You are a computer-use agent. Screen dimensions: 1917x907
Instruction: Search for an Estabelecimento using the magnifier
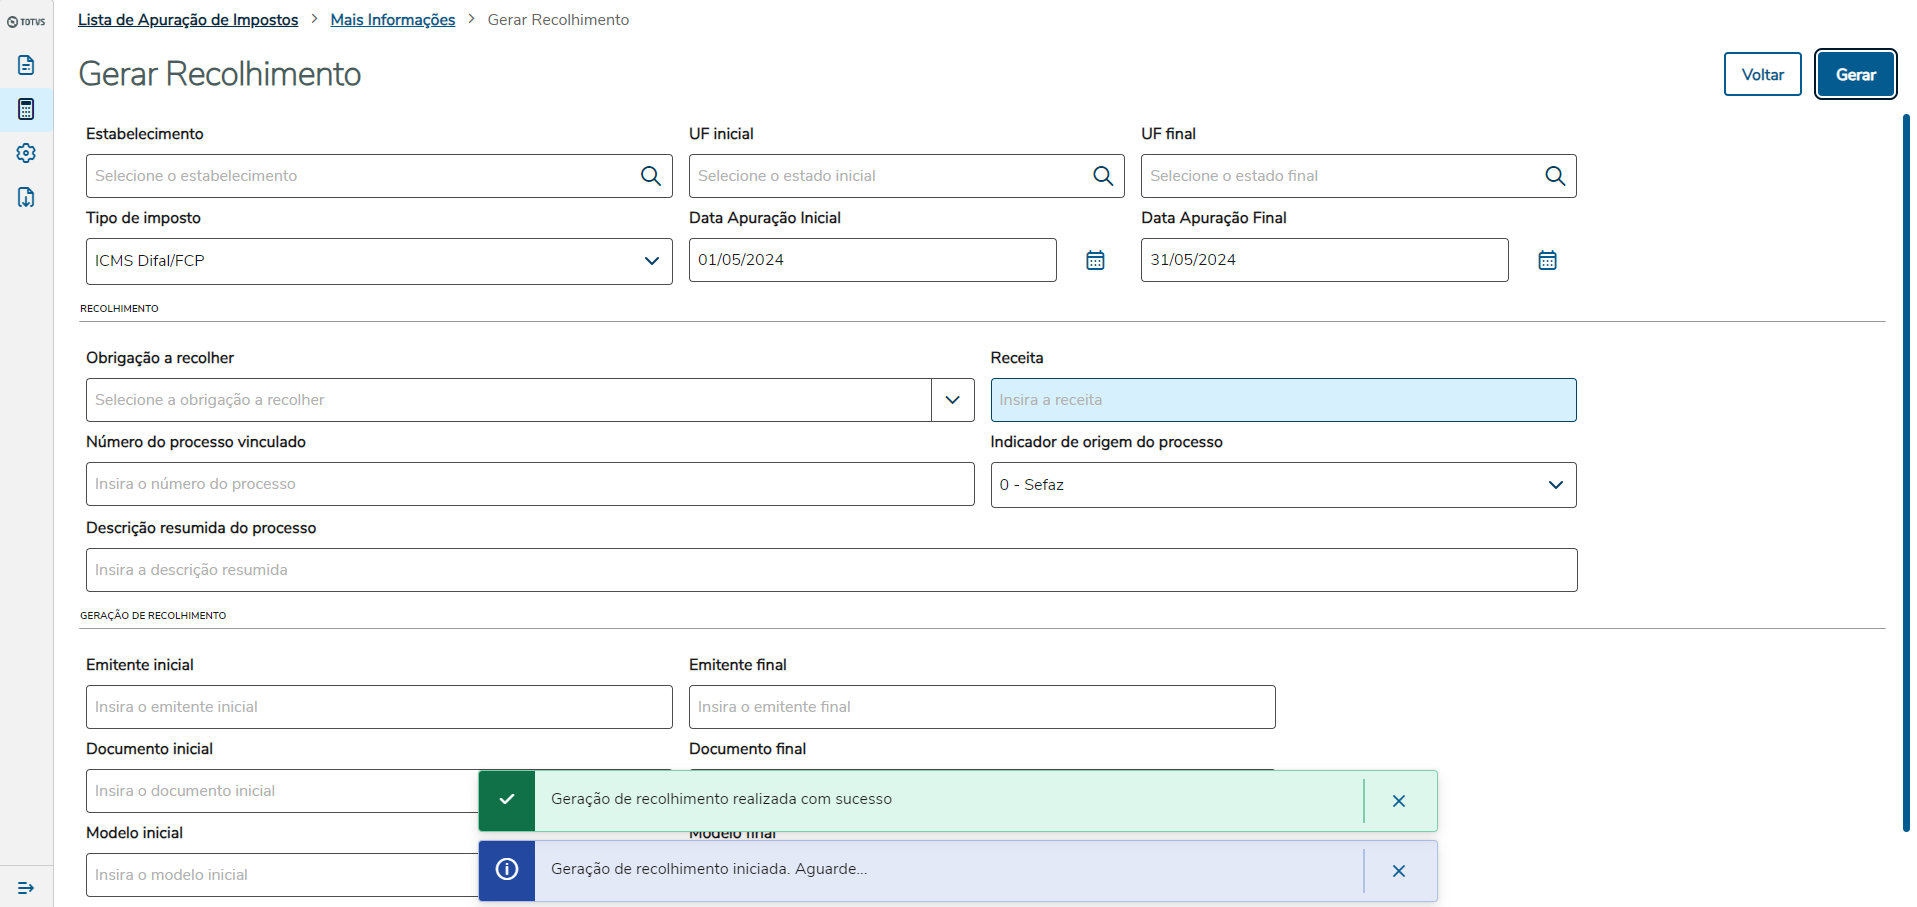point(650,176)
